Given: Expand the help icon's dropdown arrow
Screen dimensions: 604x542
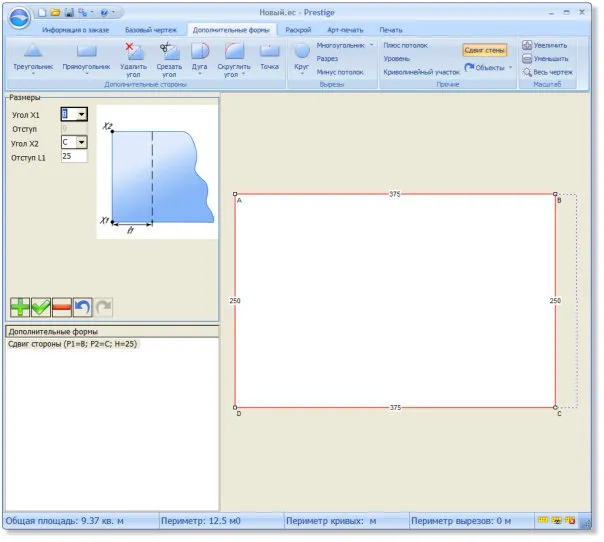Looking at the screenshot, I should point(113,13).
